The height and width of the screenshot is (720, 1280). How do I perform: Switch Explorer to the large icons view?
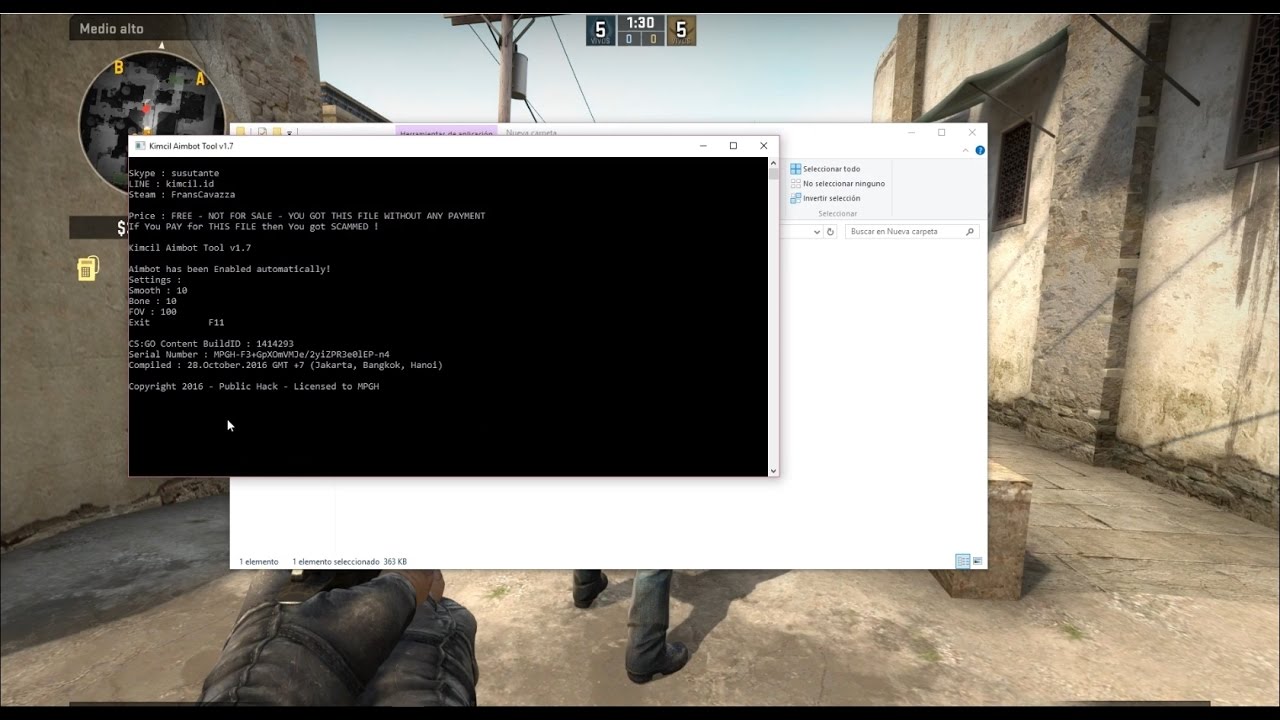pyautogui.click(x=977, y=561)
